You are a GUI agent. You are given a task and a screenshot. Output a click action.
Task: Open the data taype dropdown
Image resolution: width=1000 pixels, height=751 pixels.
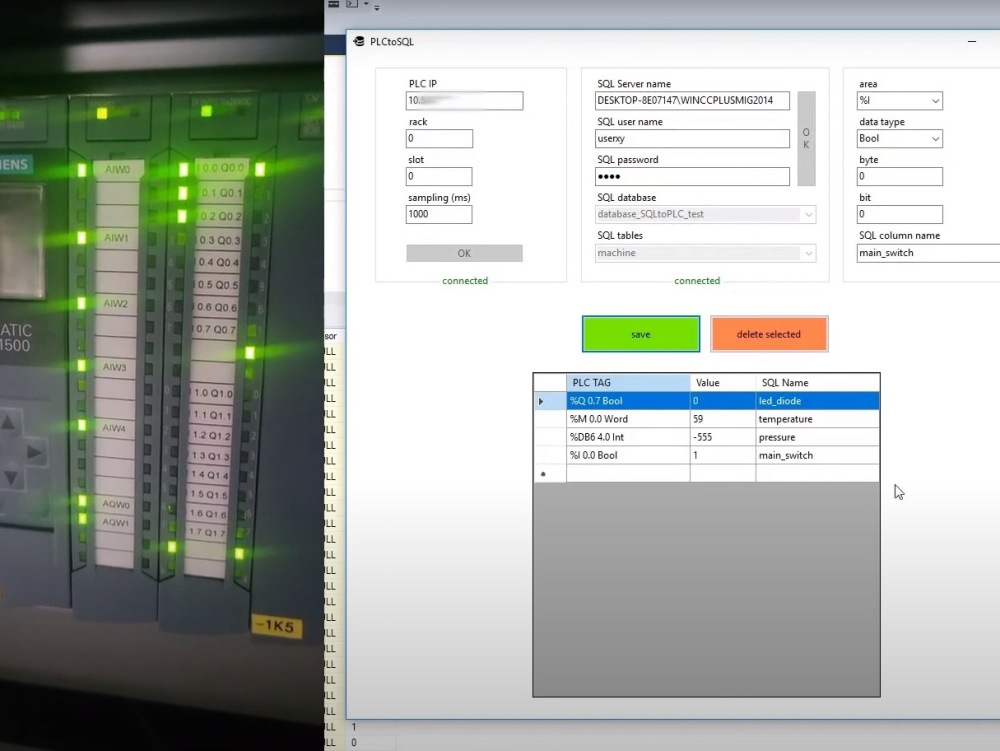(x=899, y=138)
